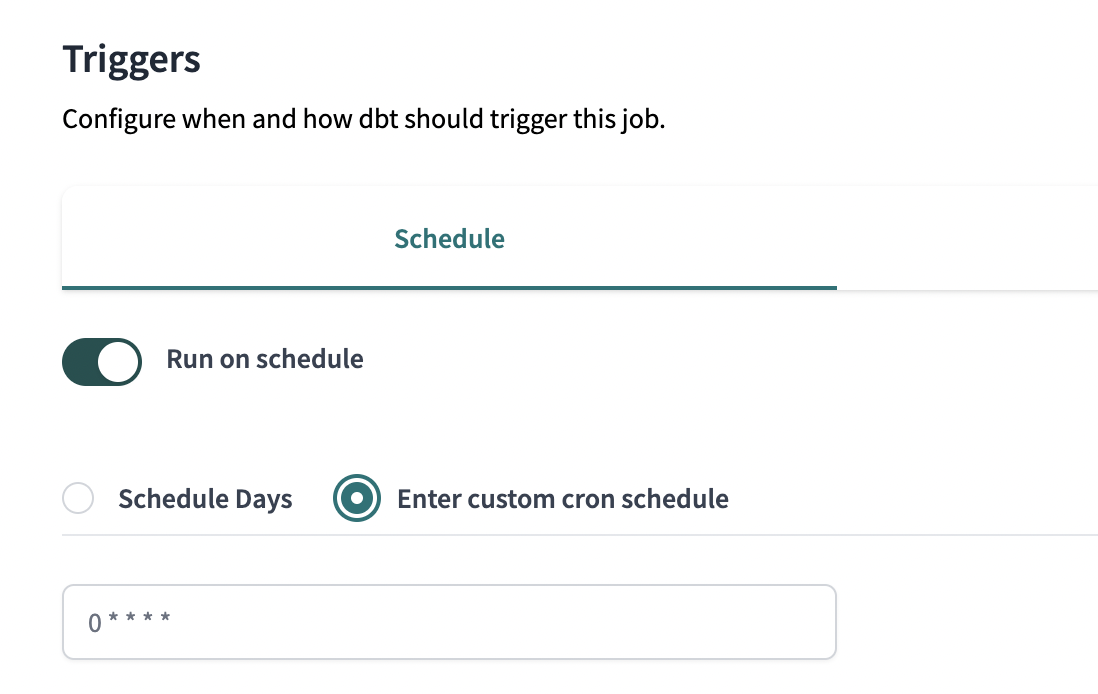Click the "Enter custom cron schedule" label
The width and height of the screenshot is (1098, 694).
coord(562,499)
